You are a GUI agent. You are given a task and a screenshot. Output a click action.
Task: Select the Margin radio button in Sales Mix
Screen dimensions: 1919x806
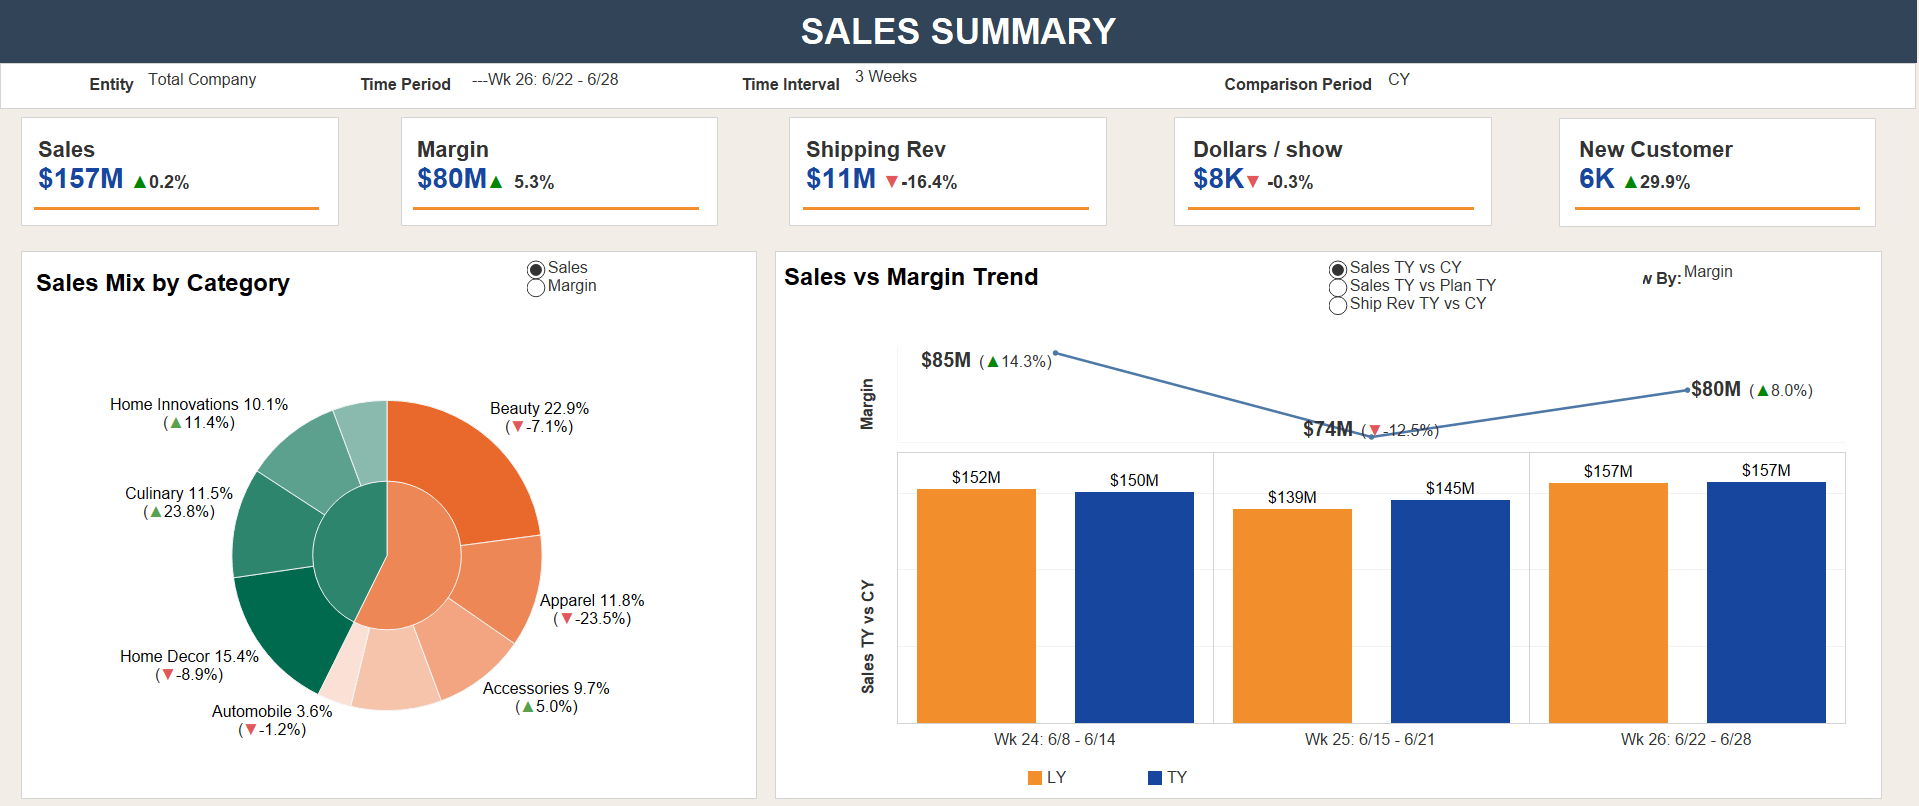point(536,288)
